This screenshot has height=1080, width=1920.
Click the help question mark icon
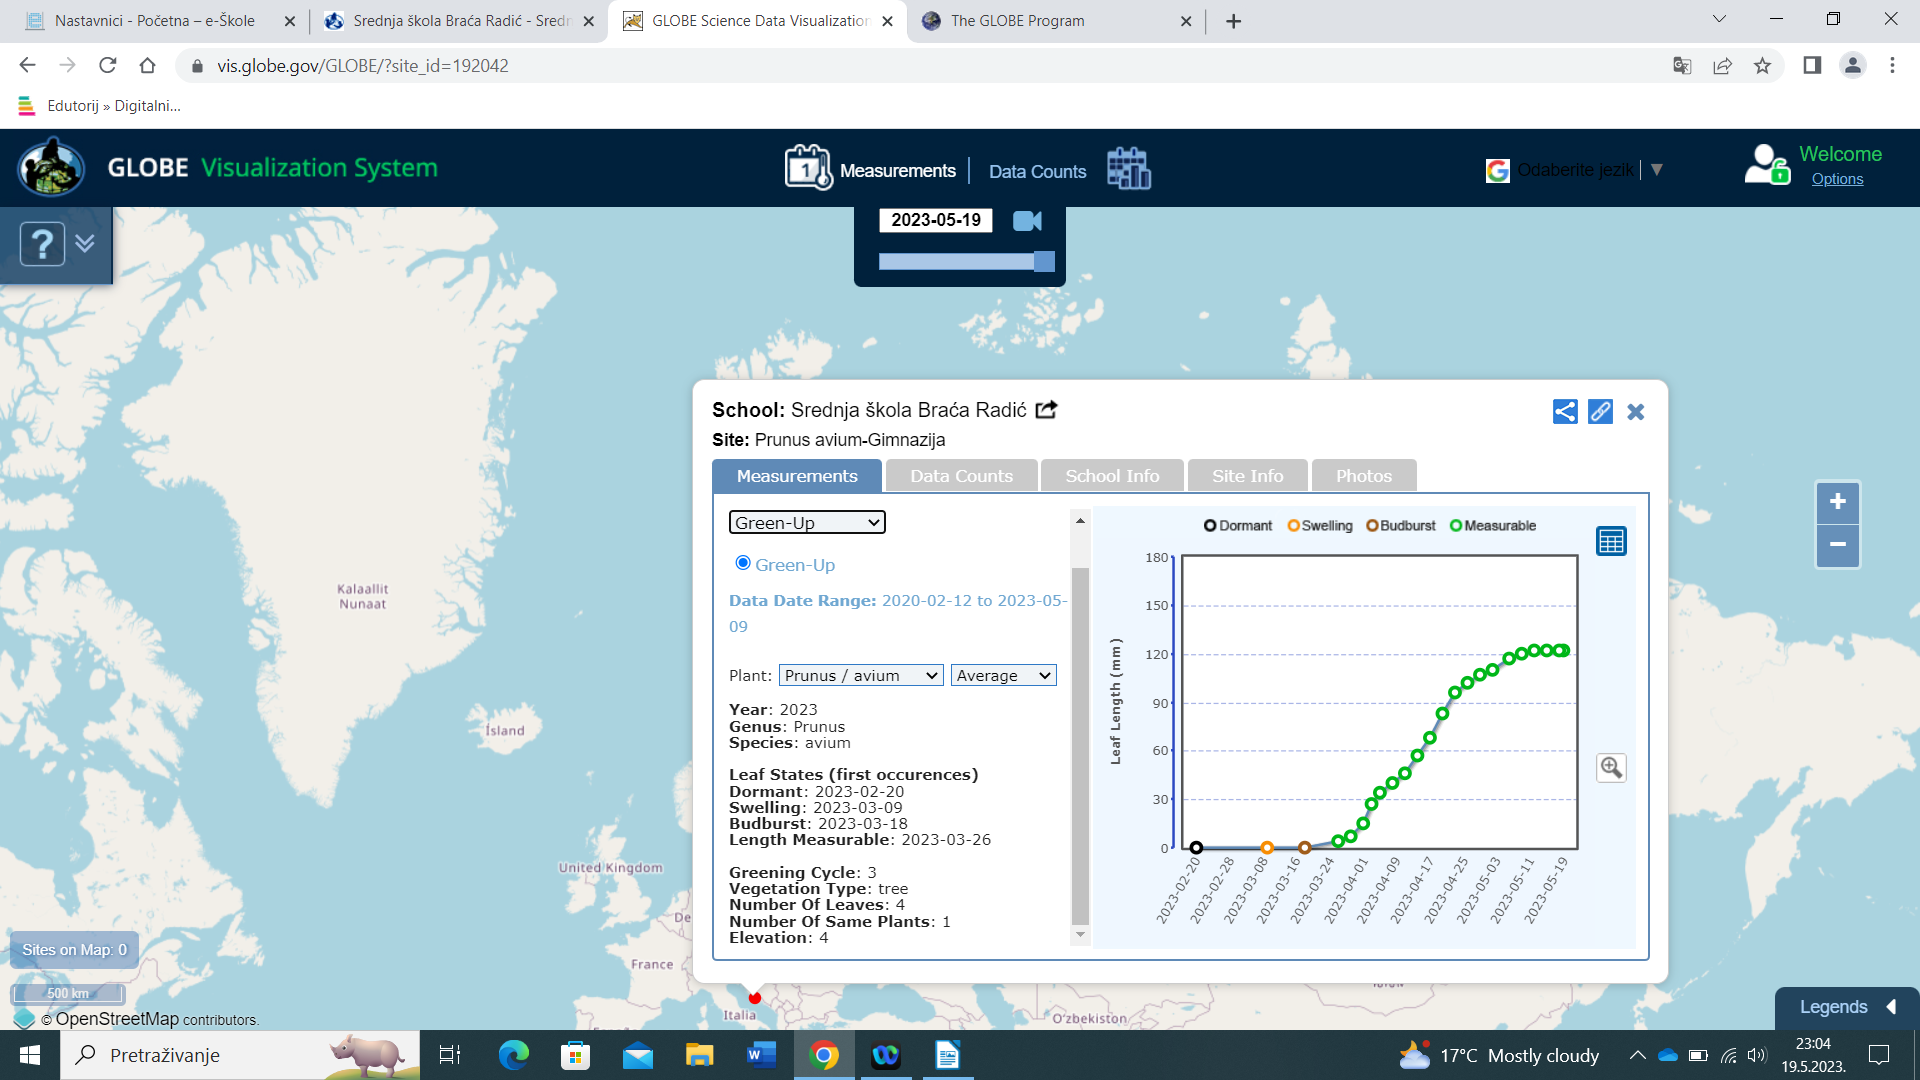(x=43, y=244)
